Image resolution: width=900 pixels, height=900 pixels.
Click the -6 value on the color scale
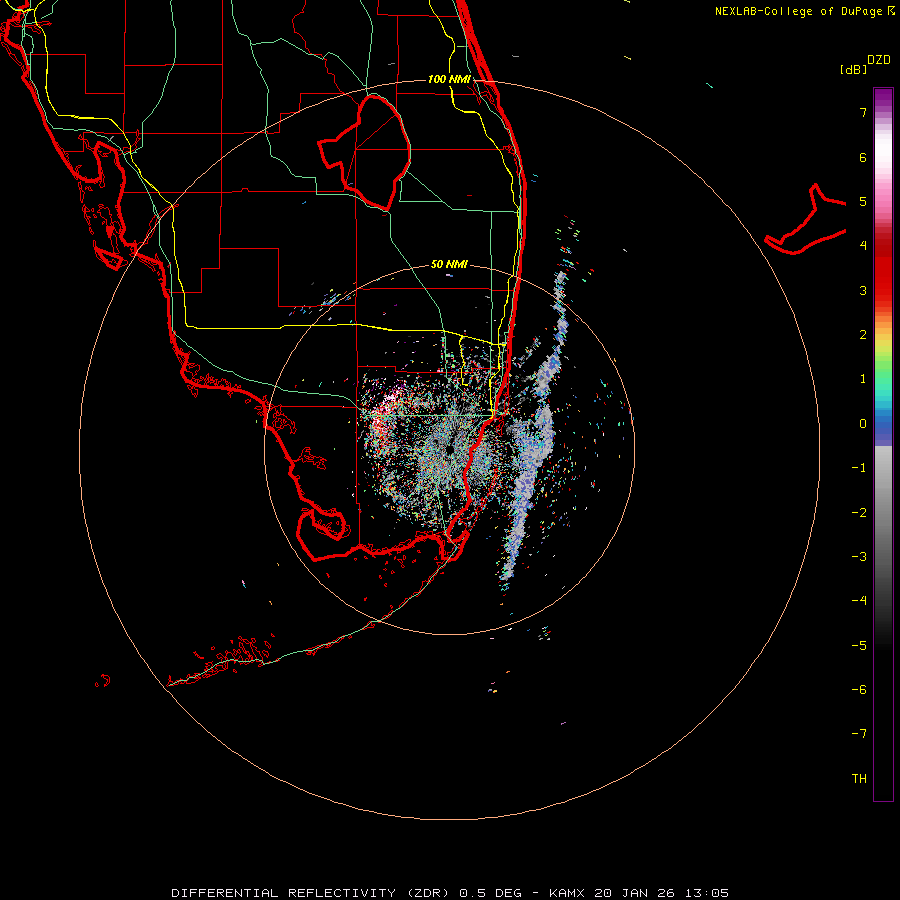(x=859, y=690)
